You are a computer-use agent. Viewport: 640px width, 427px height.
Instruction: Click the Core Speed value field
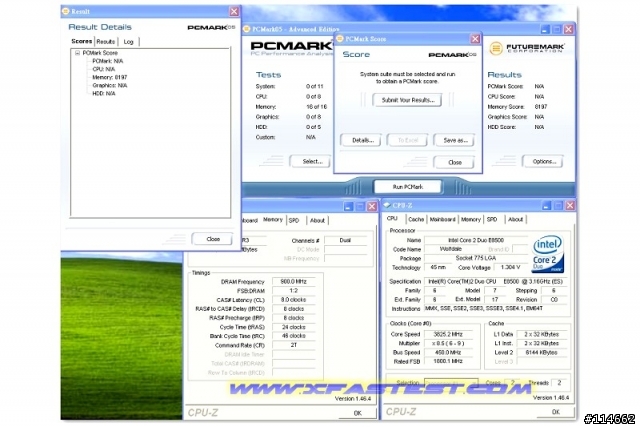tap(448, 334)
